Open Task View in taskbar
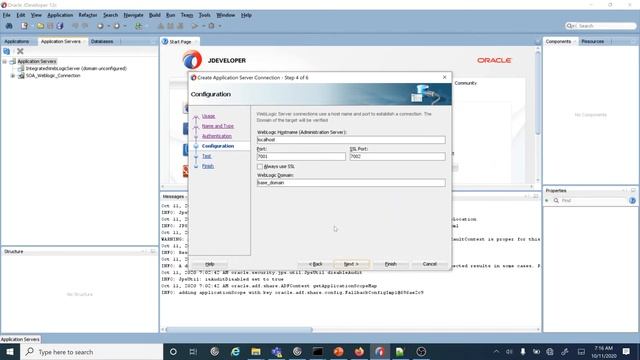The image size is (640, 360). [x=193, y=351]
